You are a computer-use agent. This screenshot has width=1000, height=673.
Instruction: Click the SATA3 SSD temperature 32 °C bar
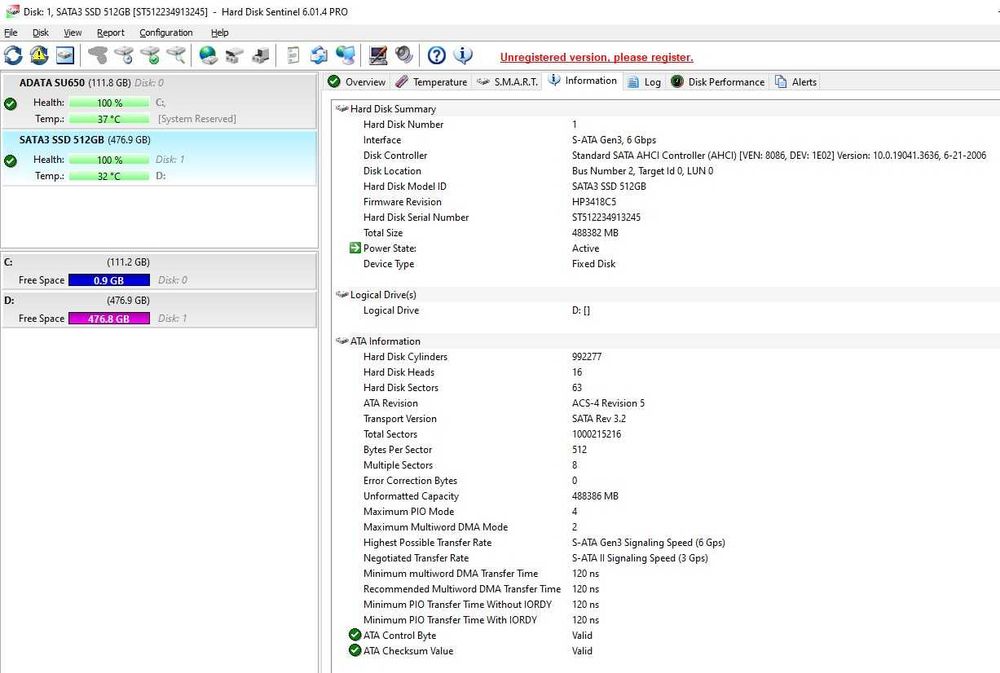(109, 176)
